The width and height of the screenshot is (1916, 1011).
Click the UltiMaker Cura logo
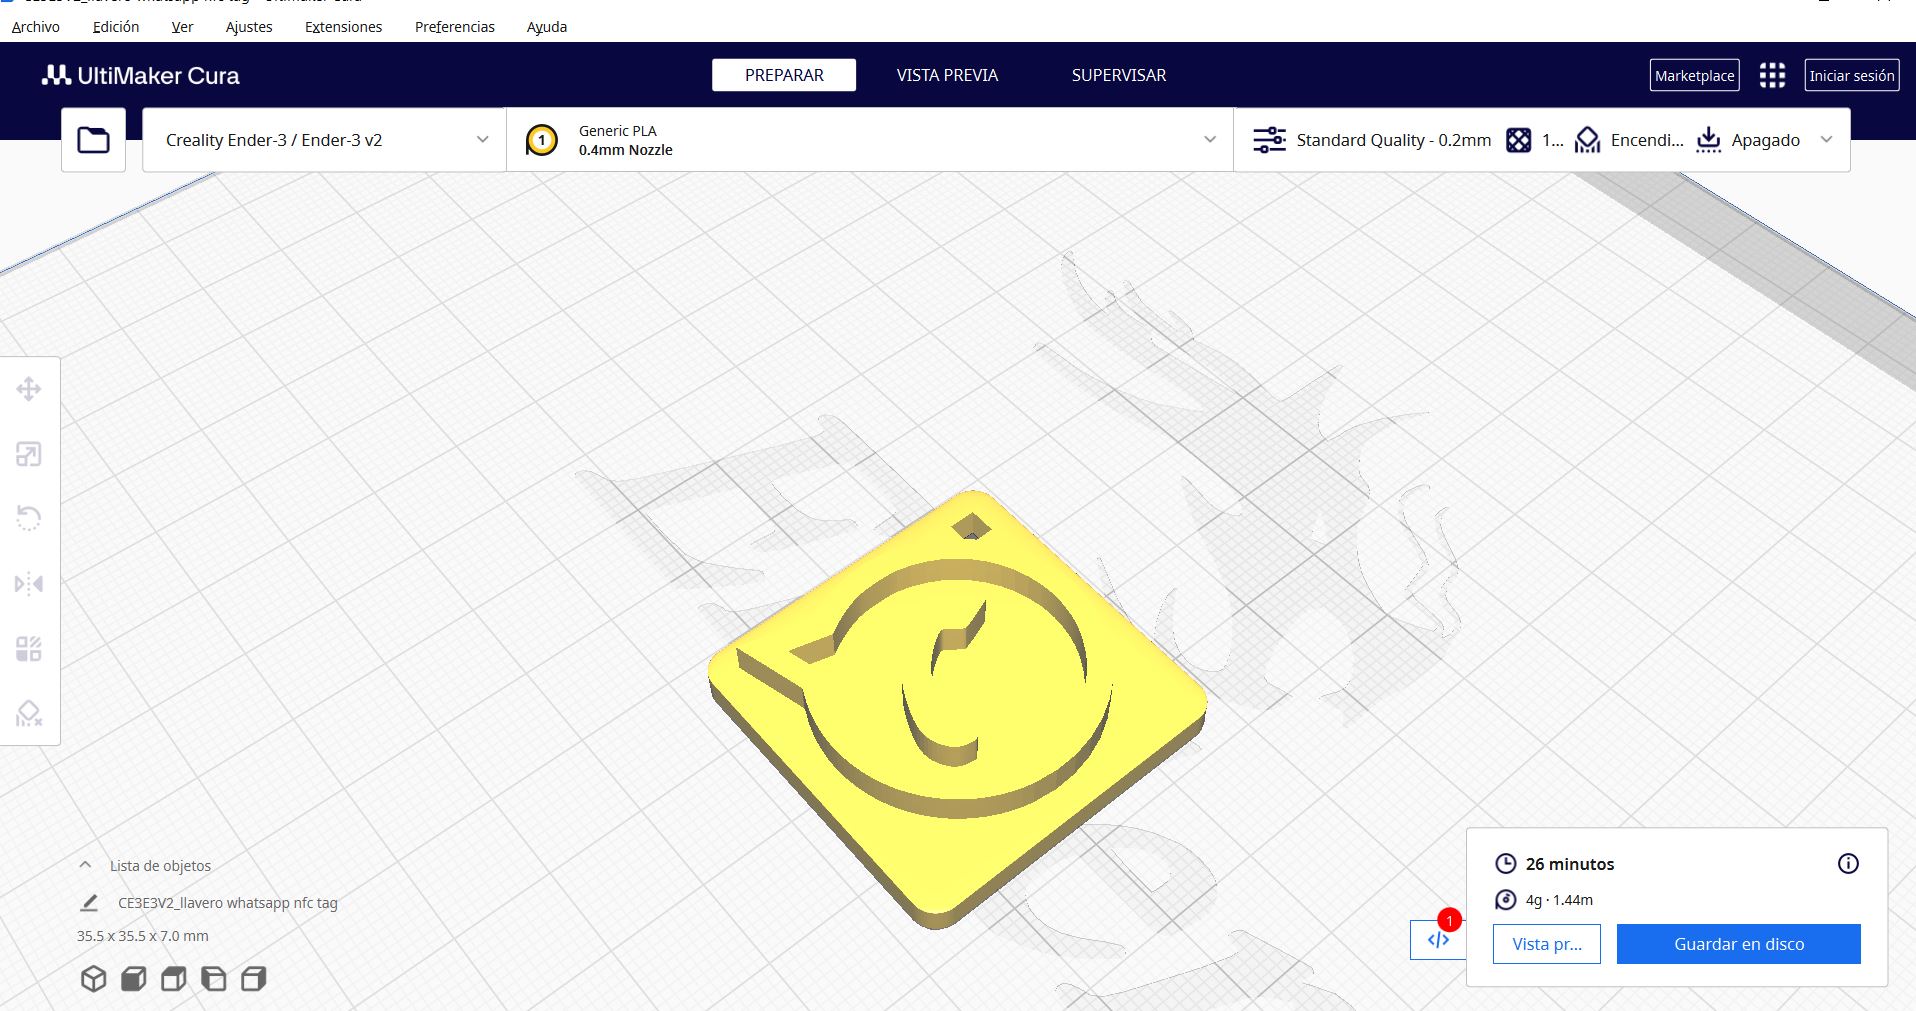pyautogui.click(x=141, y=75)
